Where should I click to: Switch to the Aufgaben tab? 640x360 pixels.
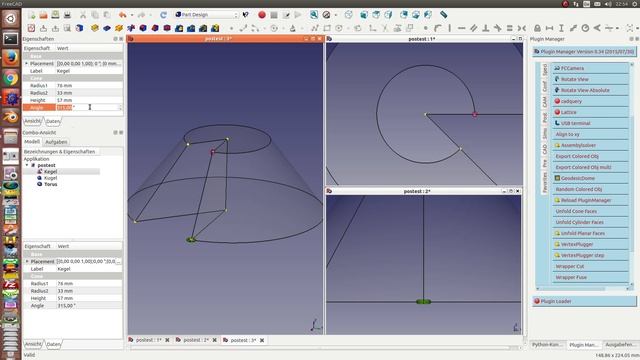56,142
